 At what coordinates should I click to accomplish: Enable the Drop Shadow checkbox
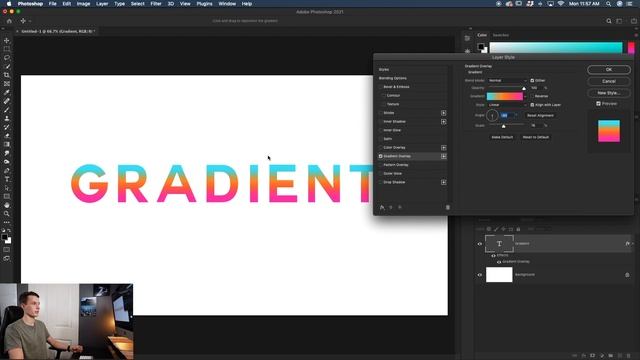(380, 182)
